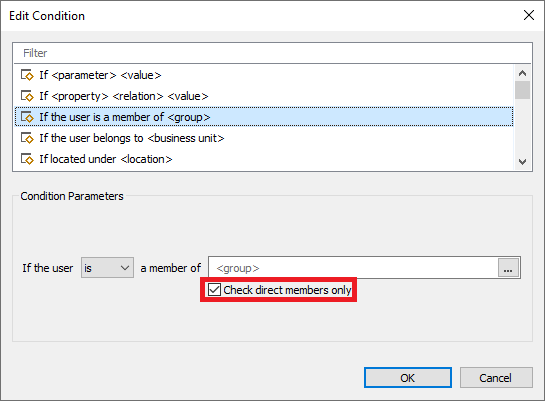This screenshot has height=401, width=545.
Task: Expand the 'is' relation dropdown
Action: 107,268
